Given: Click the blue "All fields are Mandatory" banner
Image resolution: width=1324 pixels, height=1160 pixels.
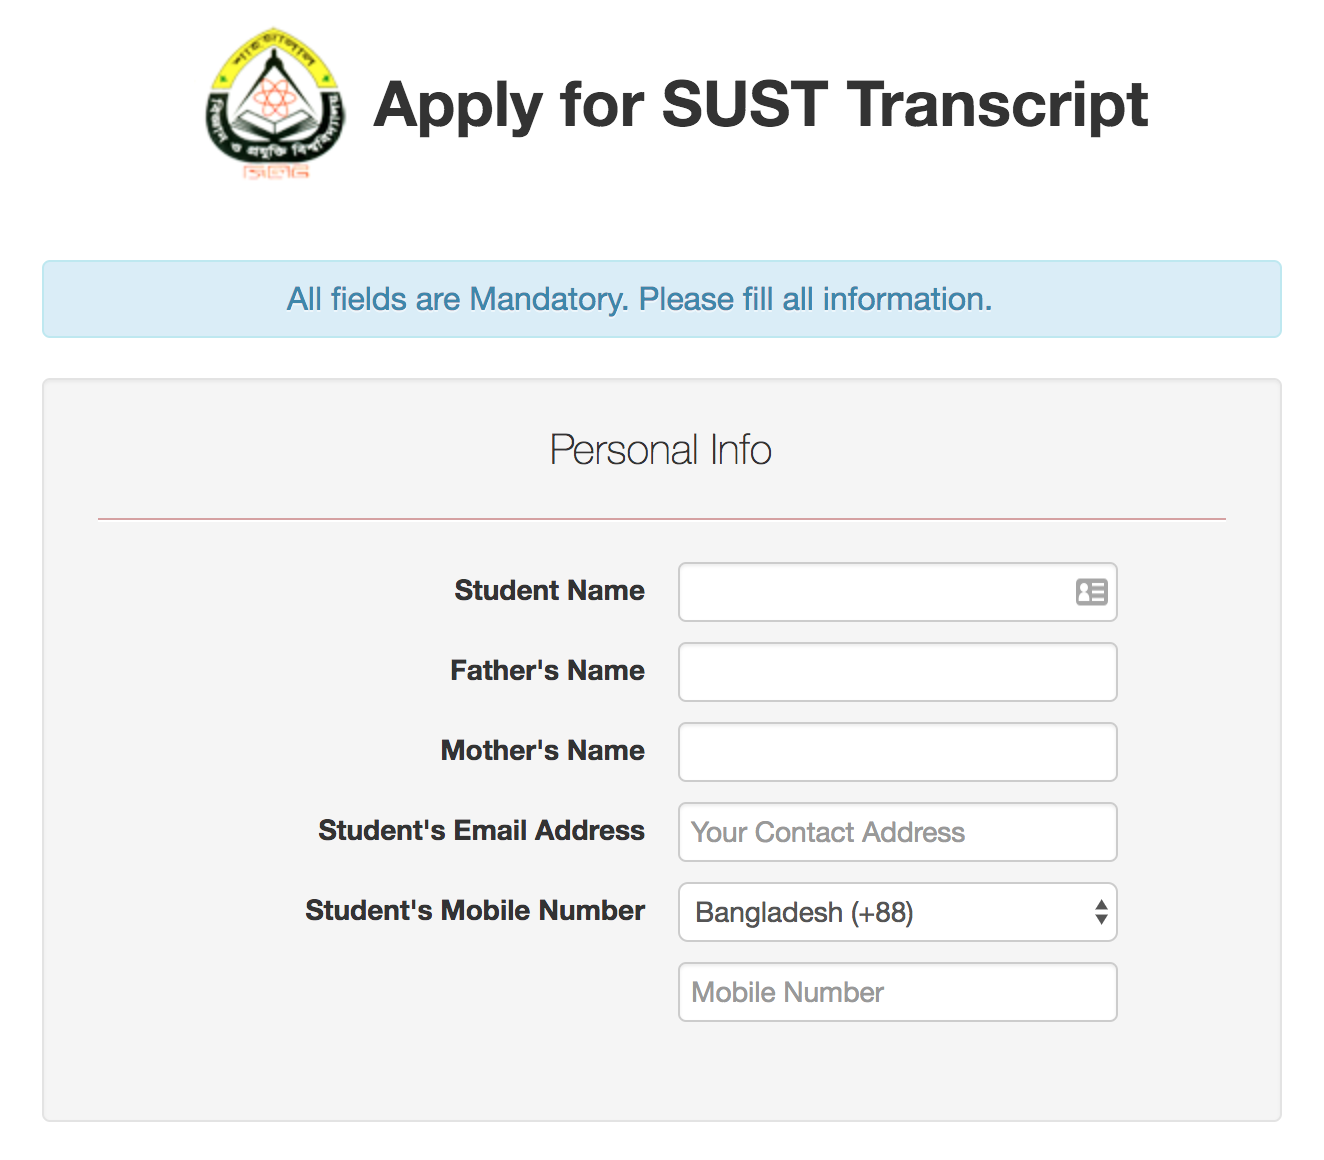Looking at the screenshot, I should [x=661, y=299].
